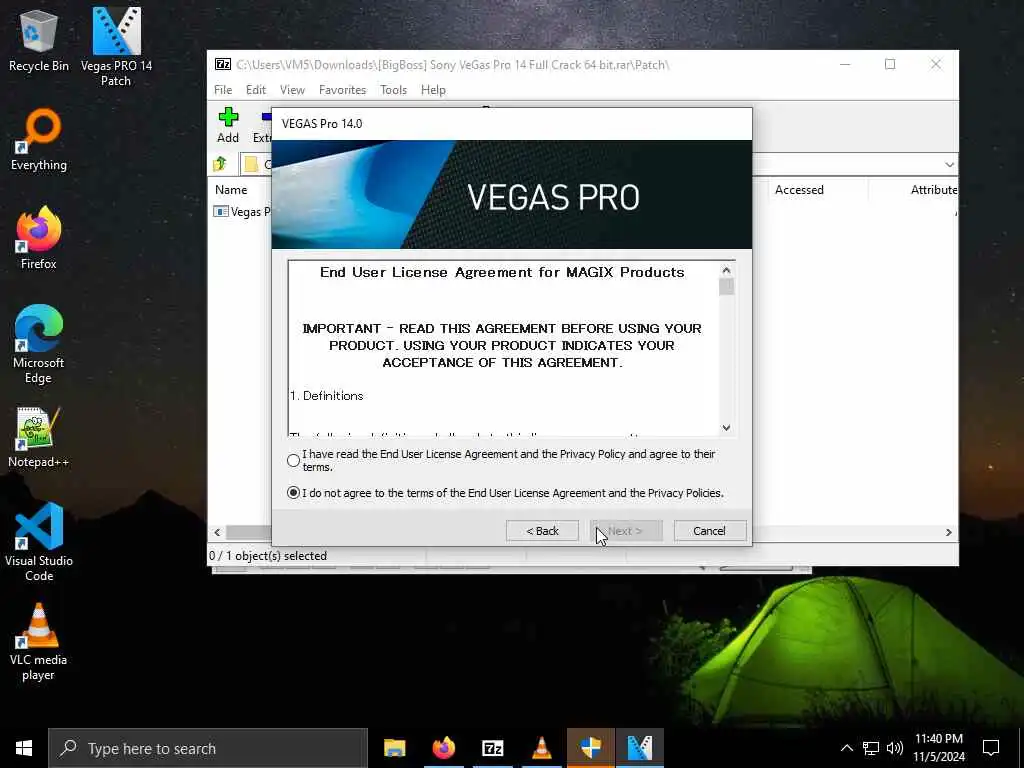Click the Back button in installer
The width and height of the screenshot is (1024, 768).
tap(543, 531)
